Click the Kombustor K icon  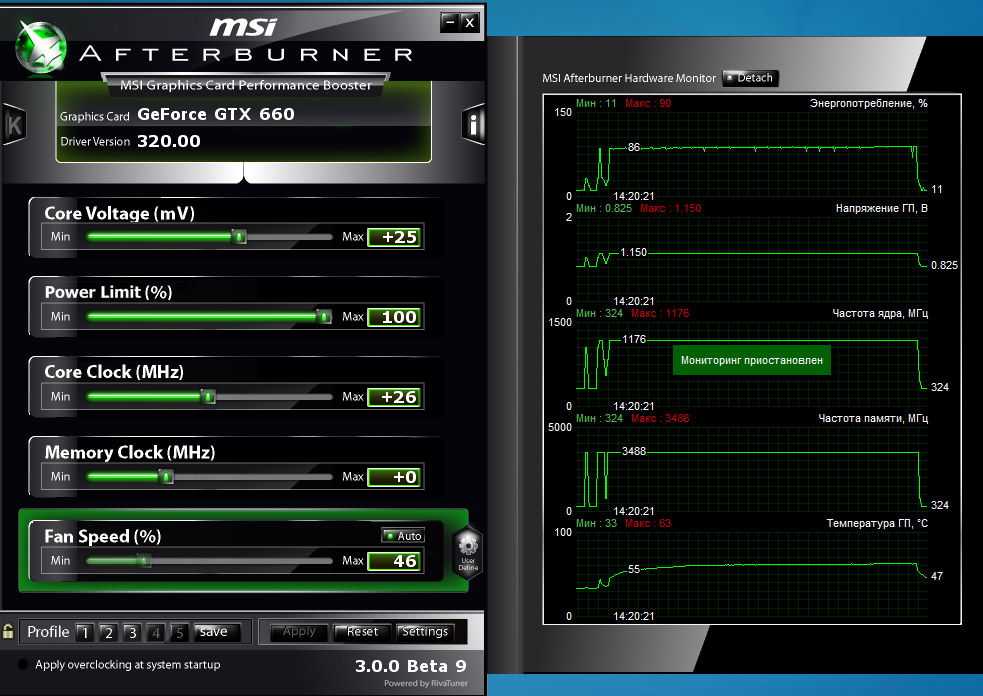point(15,125)
